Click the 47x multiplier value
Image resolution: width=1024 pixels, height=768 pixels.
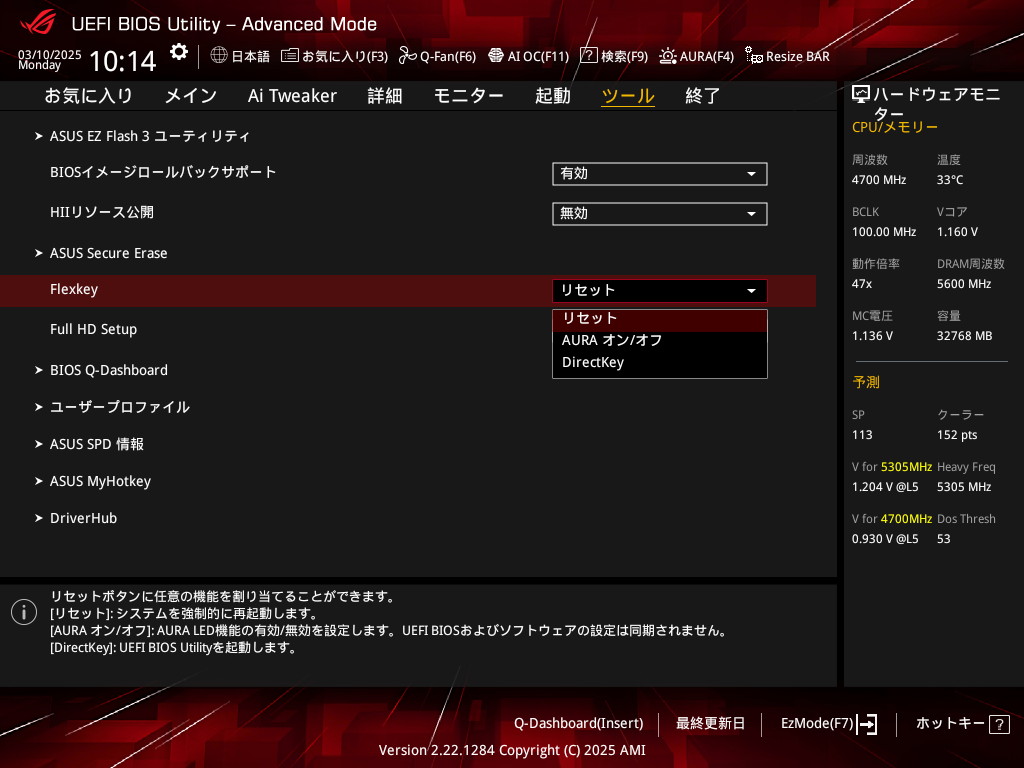(x=862, y=284)
